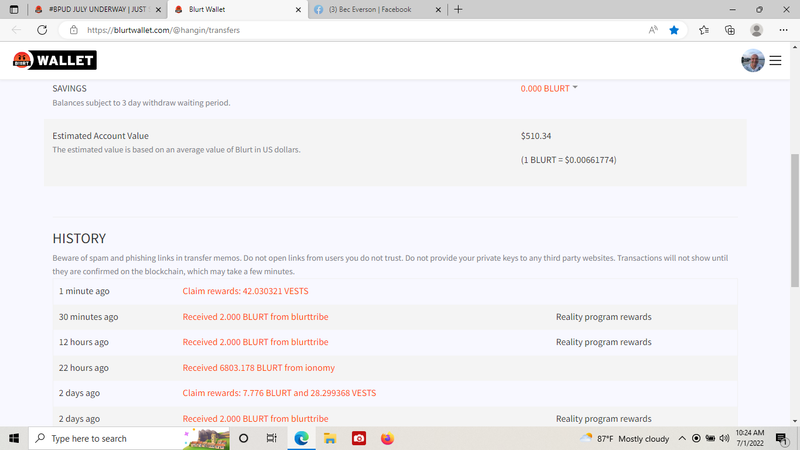Image resolution: width=800 pixels, height=450 pixels.
Task: Open Microsoft Edge from taskbar
Action: [302, 438]
